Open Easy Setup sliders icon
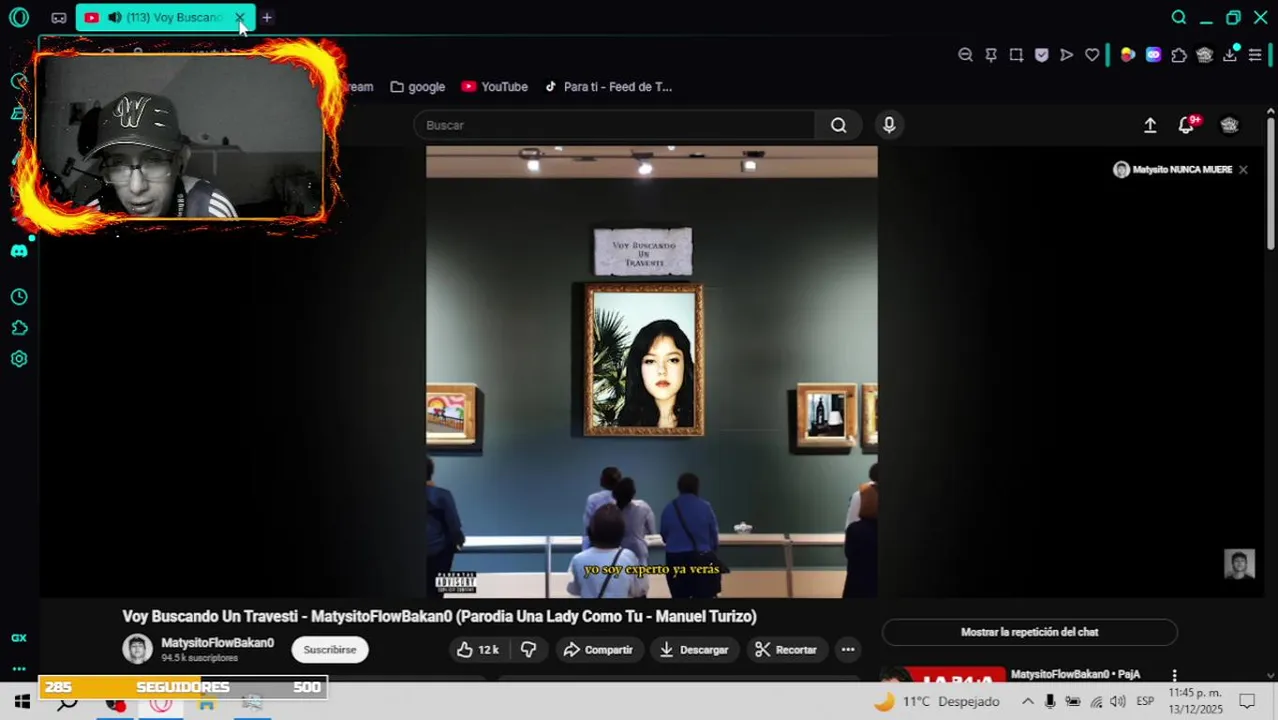 (x=1255, y=55)
